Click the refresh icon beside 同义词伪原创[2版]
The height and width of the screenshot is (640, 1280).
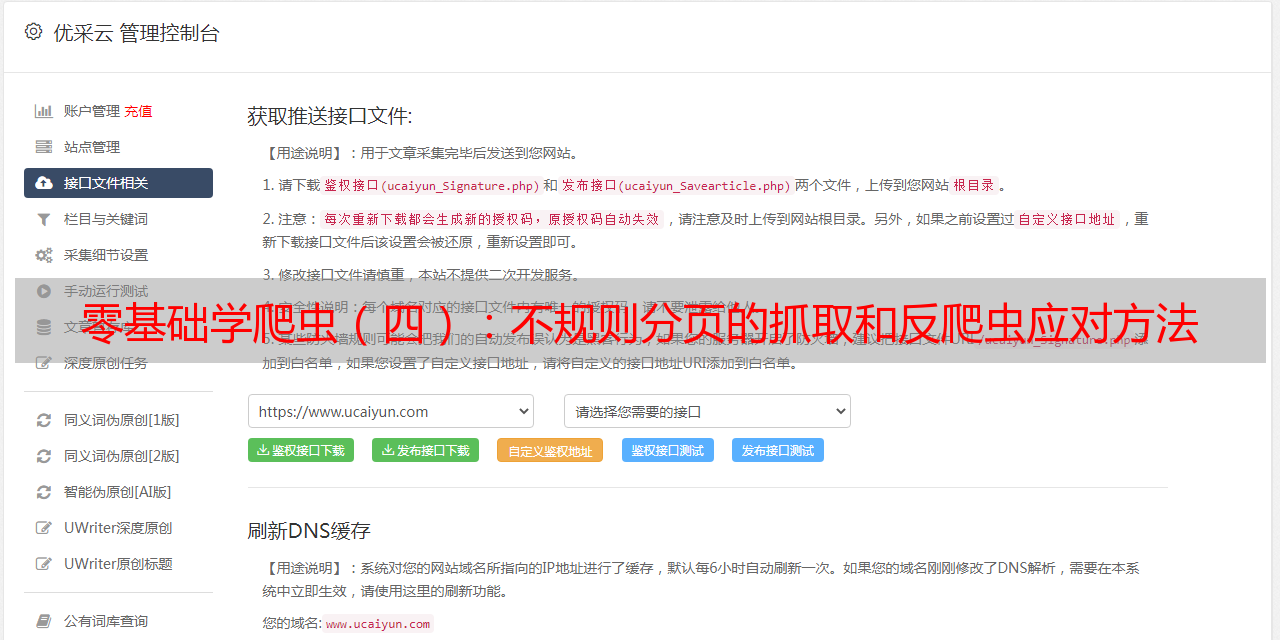(43, 456)
